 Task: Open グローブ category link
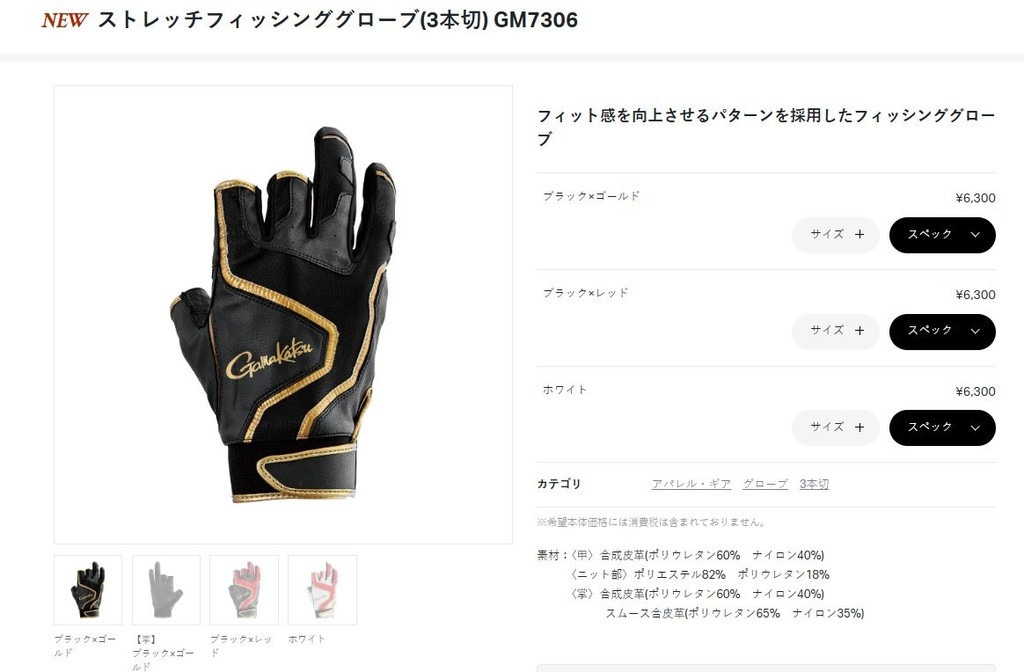pyautogui.click(x=765, y=484)
